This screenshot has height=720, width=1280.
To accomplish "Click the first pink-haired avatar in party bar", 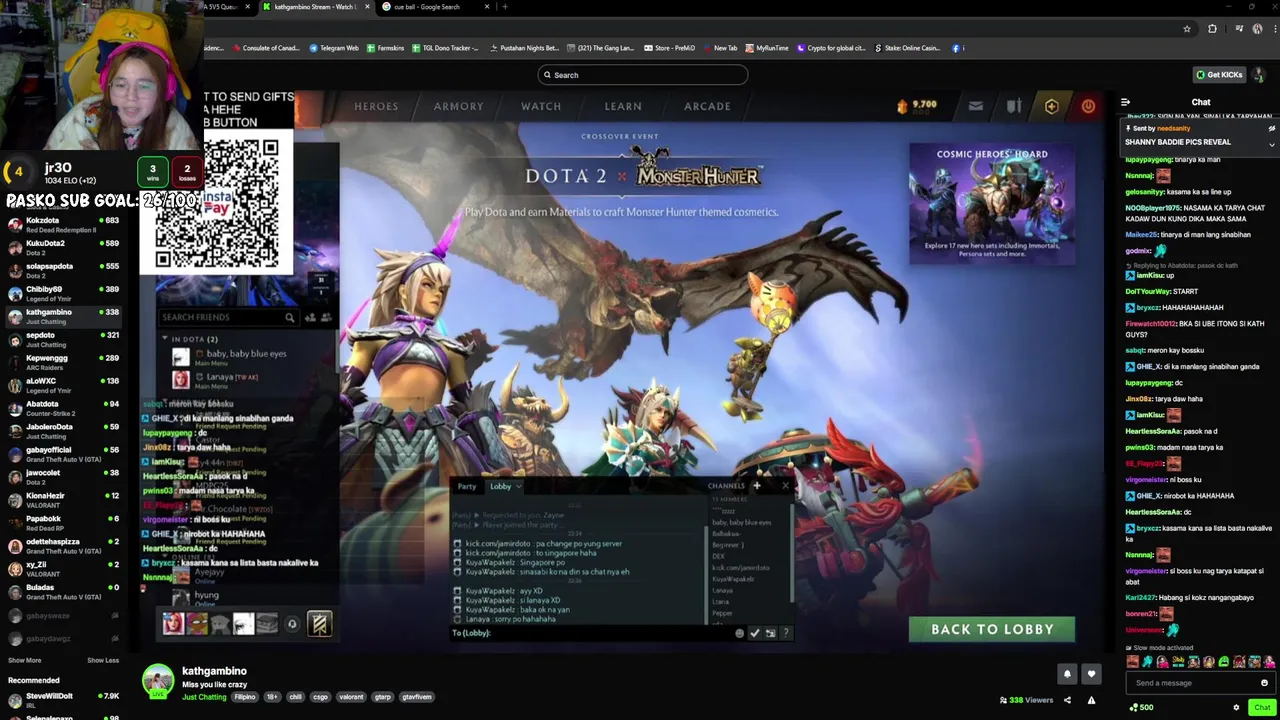I will point(173,624).
